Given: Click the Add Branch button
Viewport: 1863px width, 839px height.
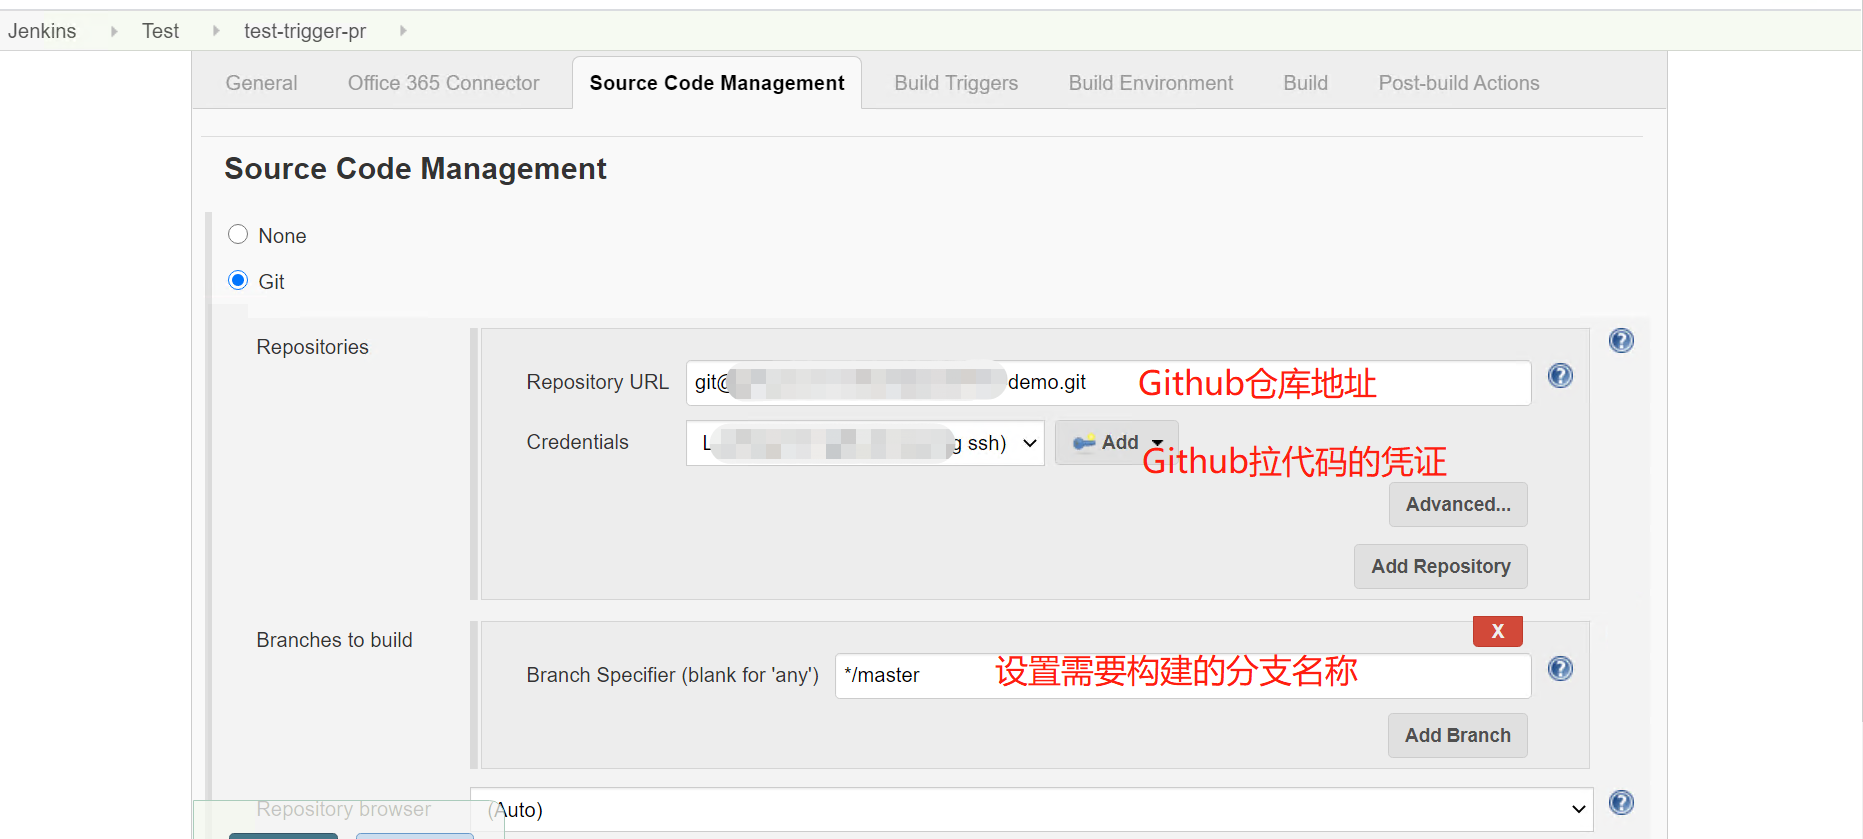Looking at the screenshot, I should 1458,736.
